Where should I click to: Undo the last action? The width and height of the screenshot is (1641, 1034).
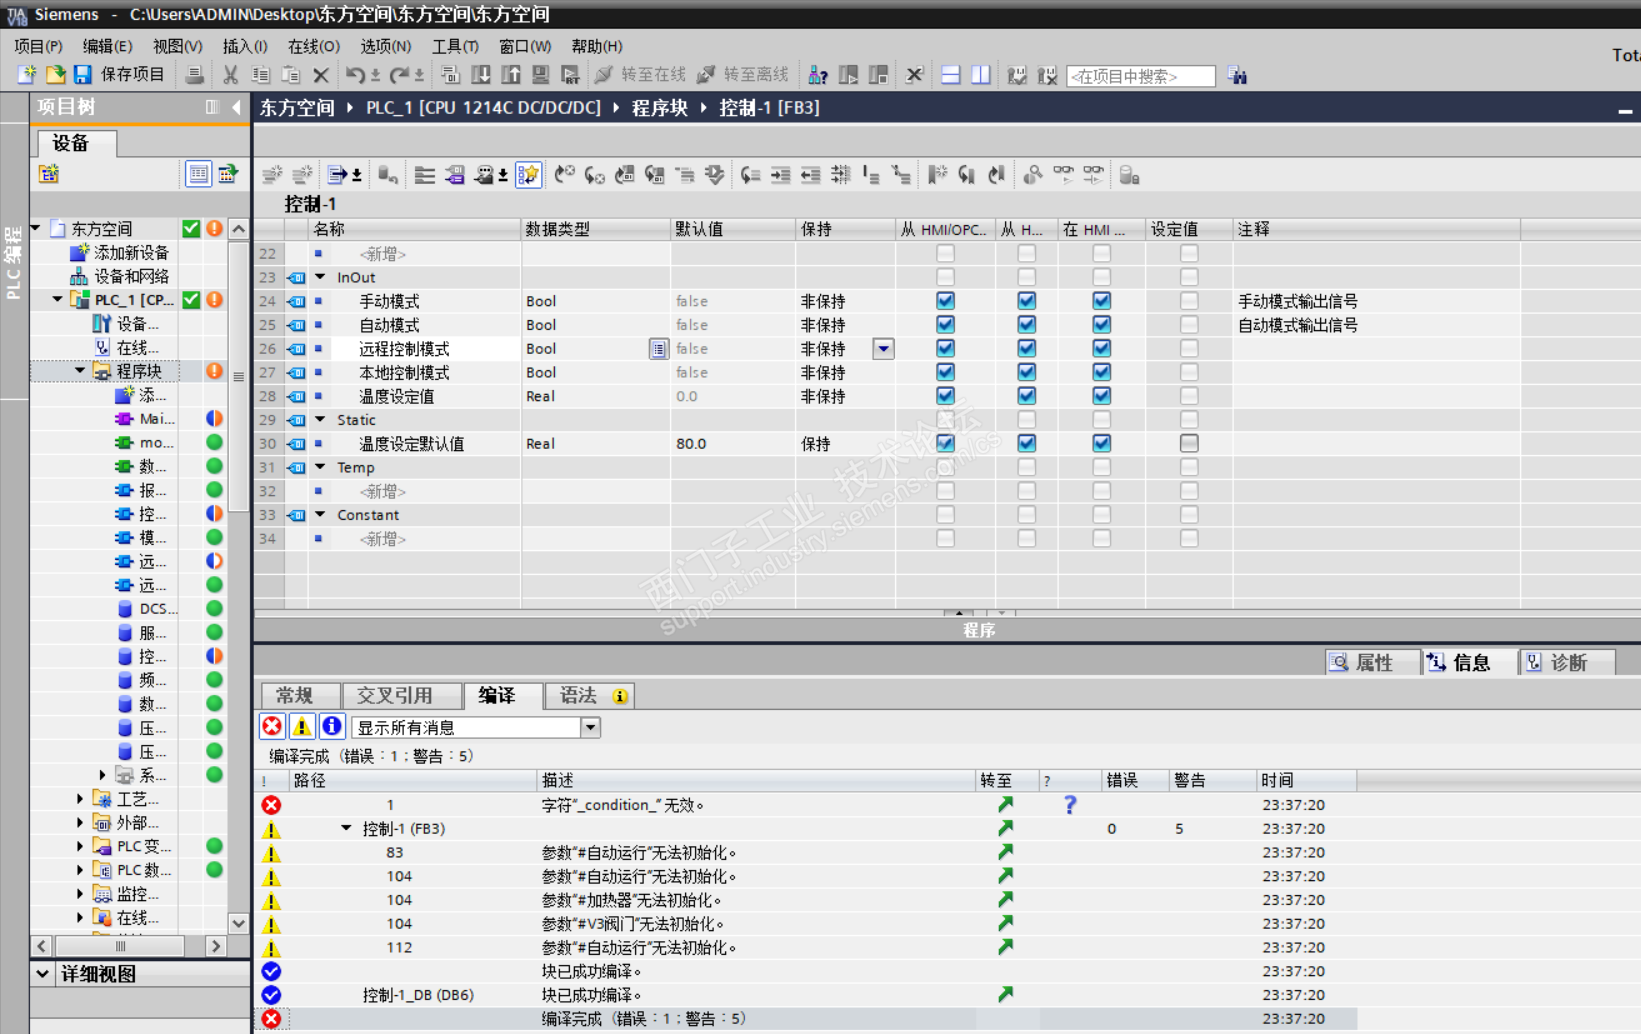click(x=355, y=75)
